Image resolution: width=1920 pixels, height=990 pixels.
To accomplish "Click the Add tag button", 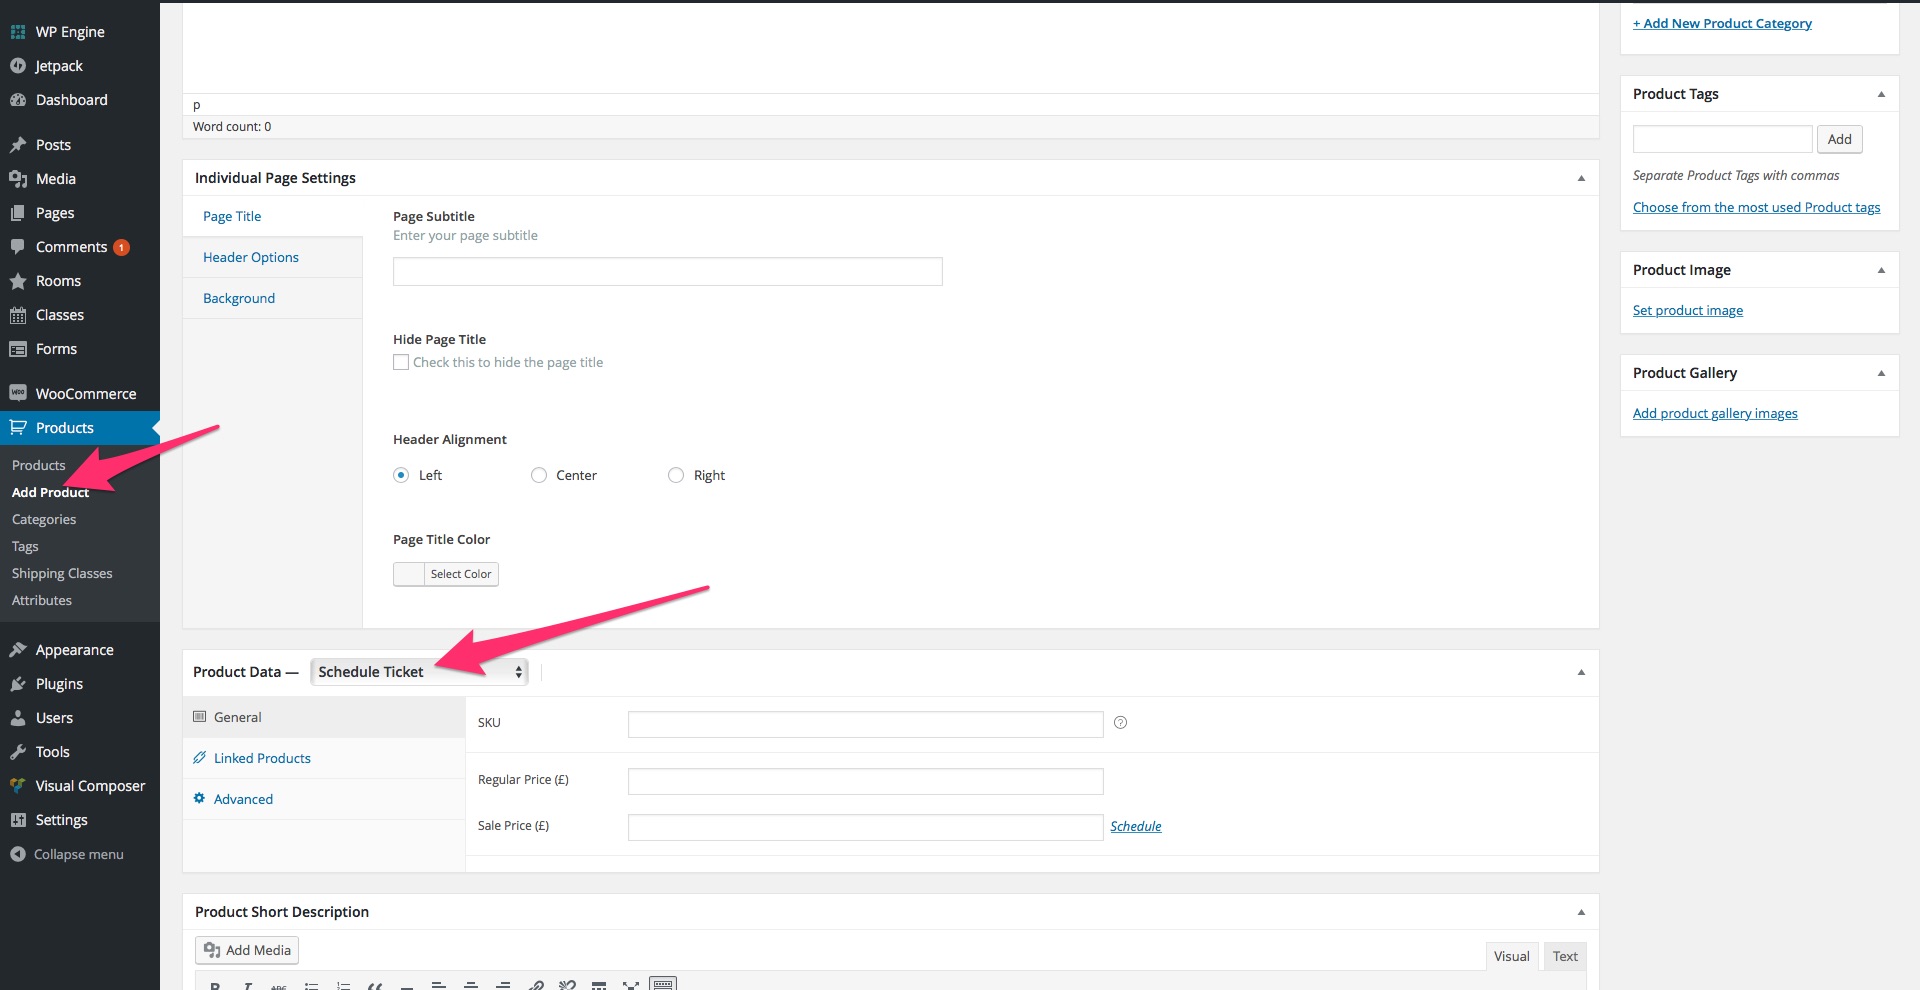I will coord(1839,139).
